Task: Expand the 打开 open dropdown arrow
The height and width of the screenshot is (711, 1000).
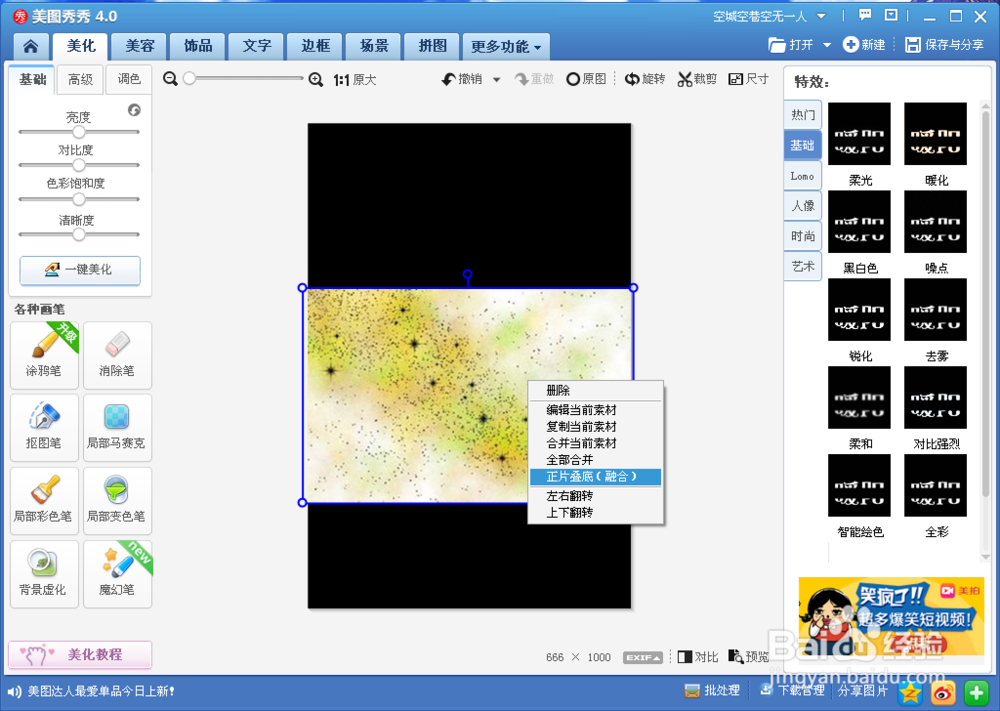Action: (x=827, y=45)
